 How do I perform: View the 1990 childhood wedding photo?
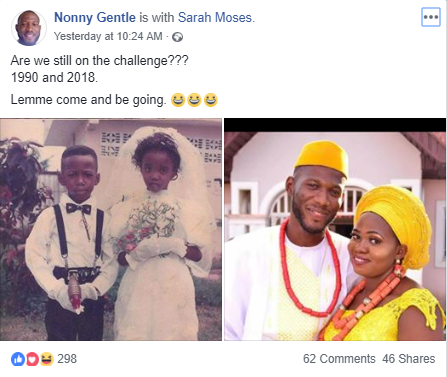point(111,229)
